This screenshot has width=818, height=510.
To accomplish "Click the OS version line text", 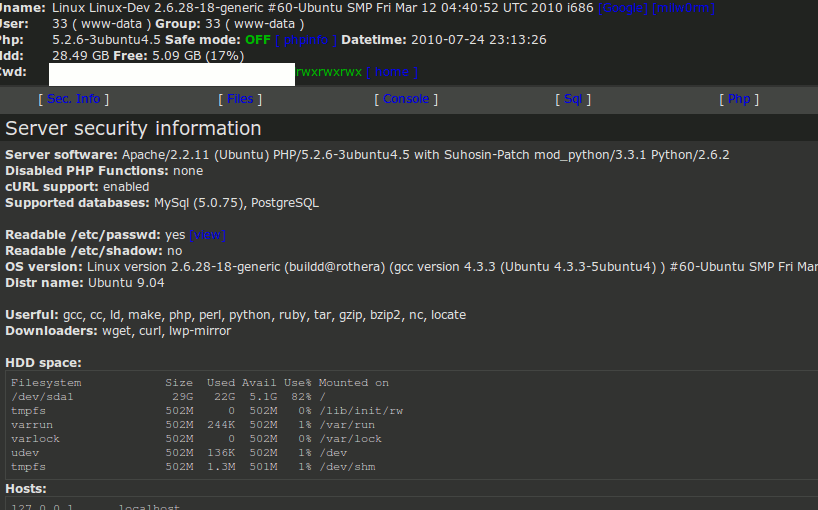I will coord(412,267).
